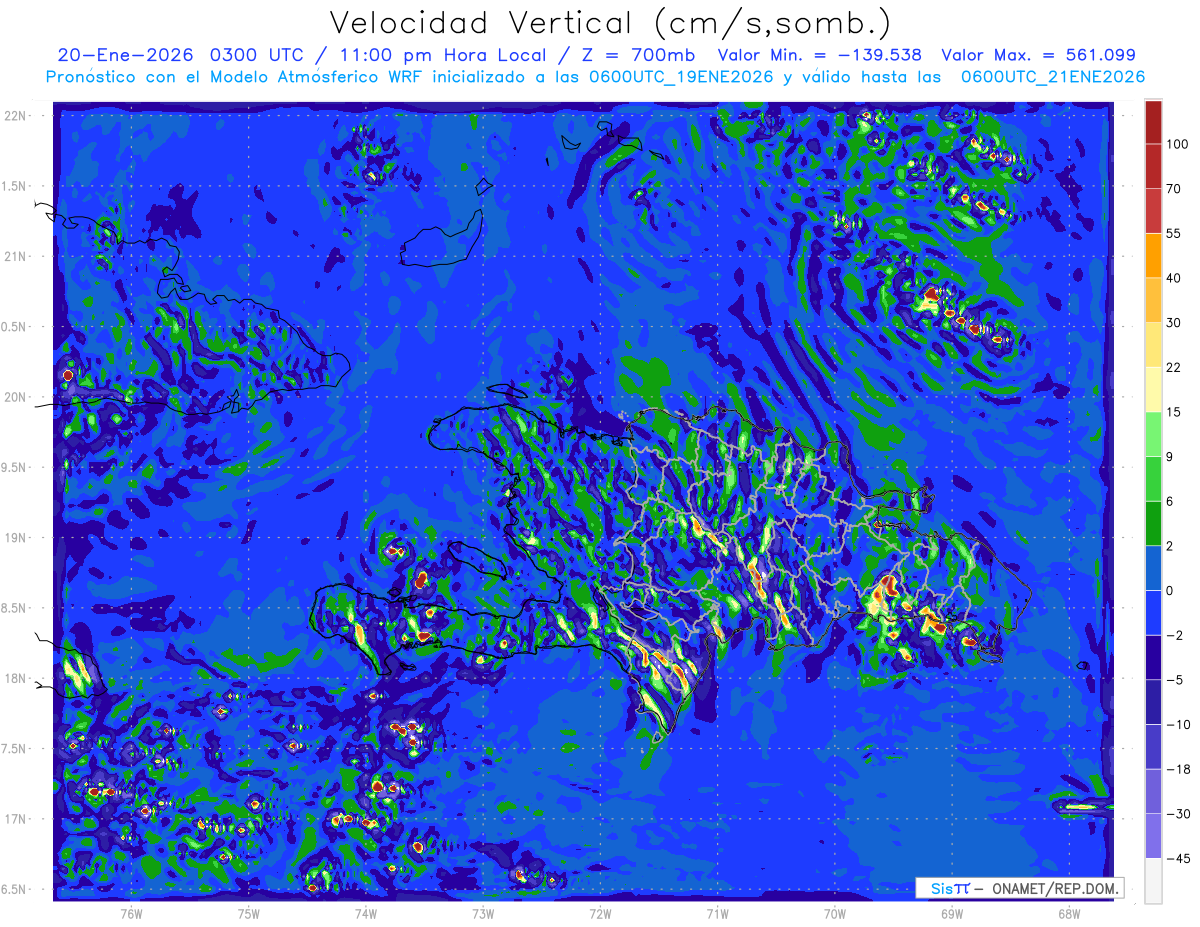This screenshot has width=1200, height=927.
Task: Click the '74W' longitude label
Action: tap(365, 913)
